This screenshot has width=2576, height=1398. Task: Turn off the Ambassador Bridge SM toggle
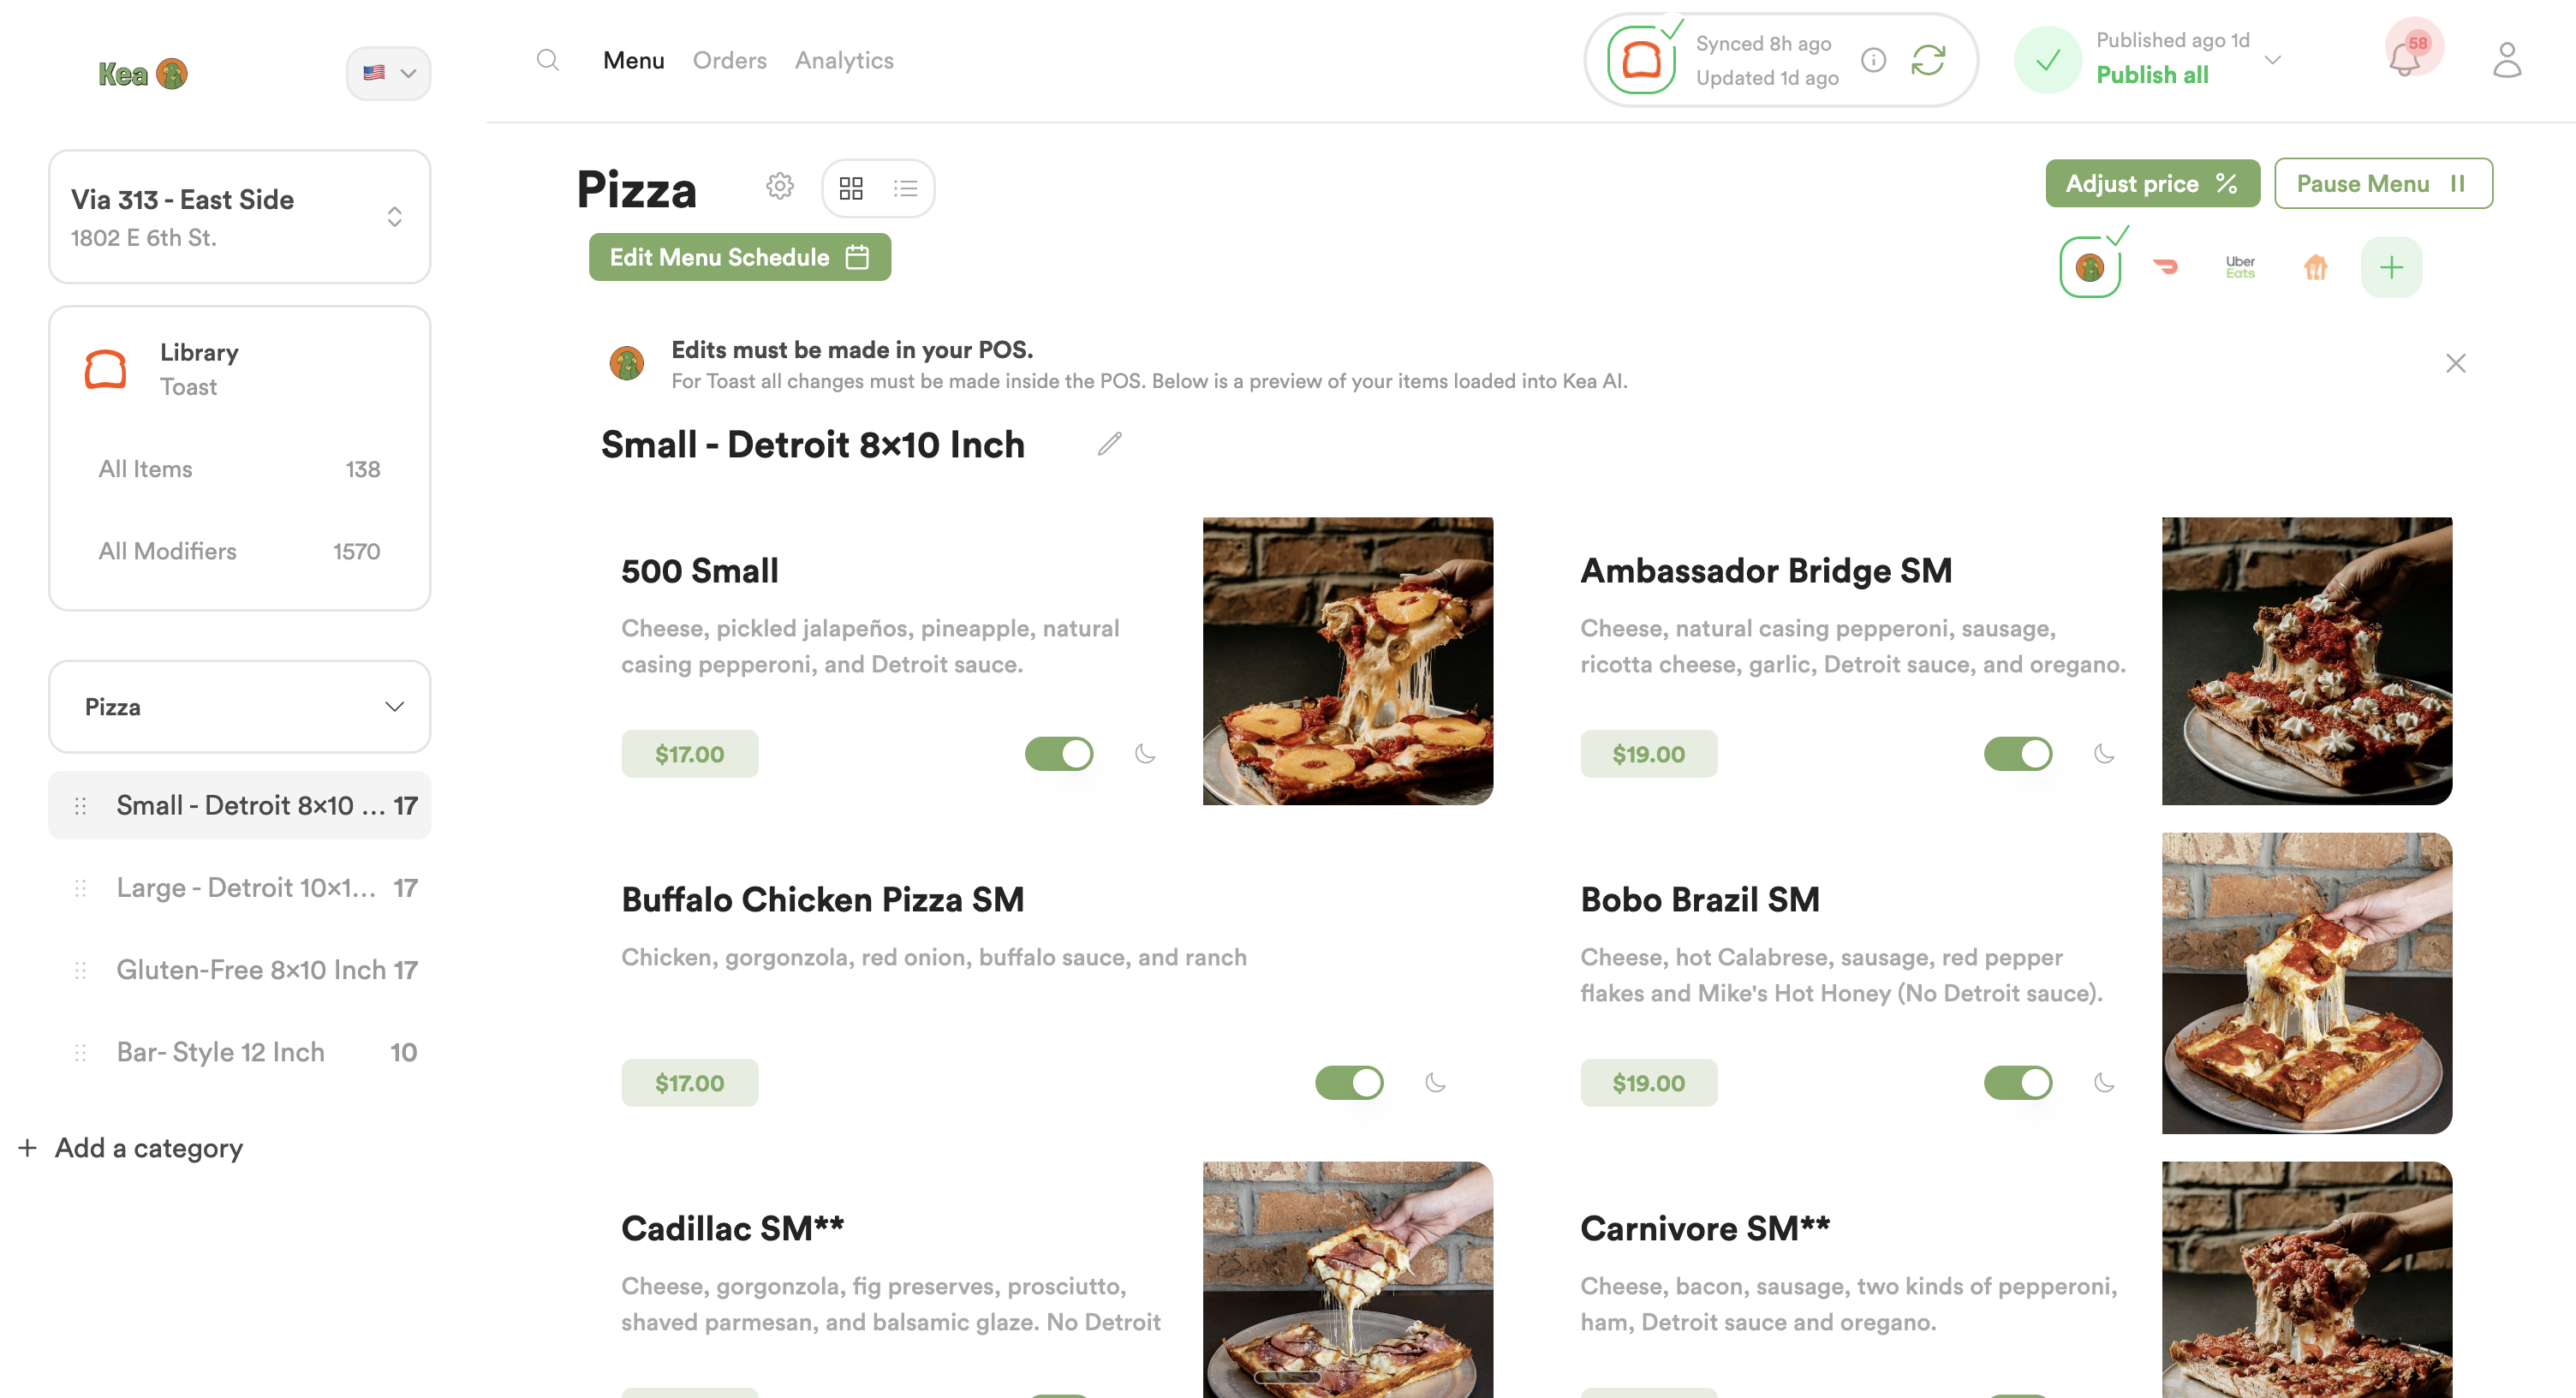tap(2018, 754)
